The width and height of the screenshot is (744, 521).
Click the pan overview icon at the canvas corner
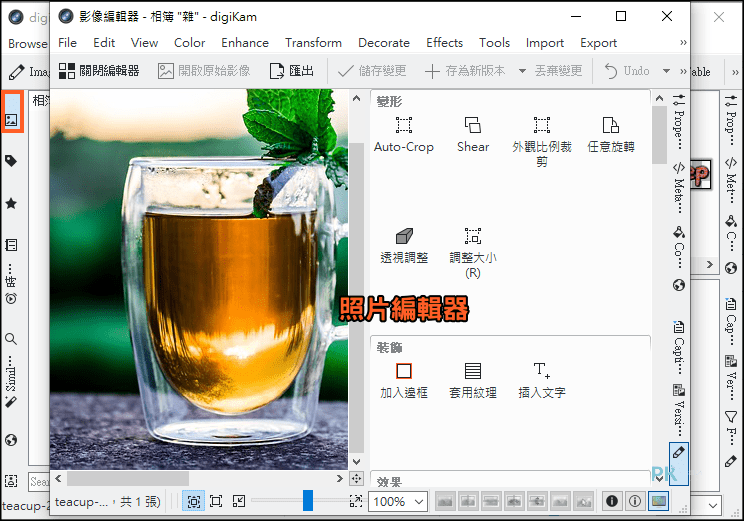point(356,478)
